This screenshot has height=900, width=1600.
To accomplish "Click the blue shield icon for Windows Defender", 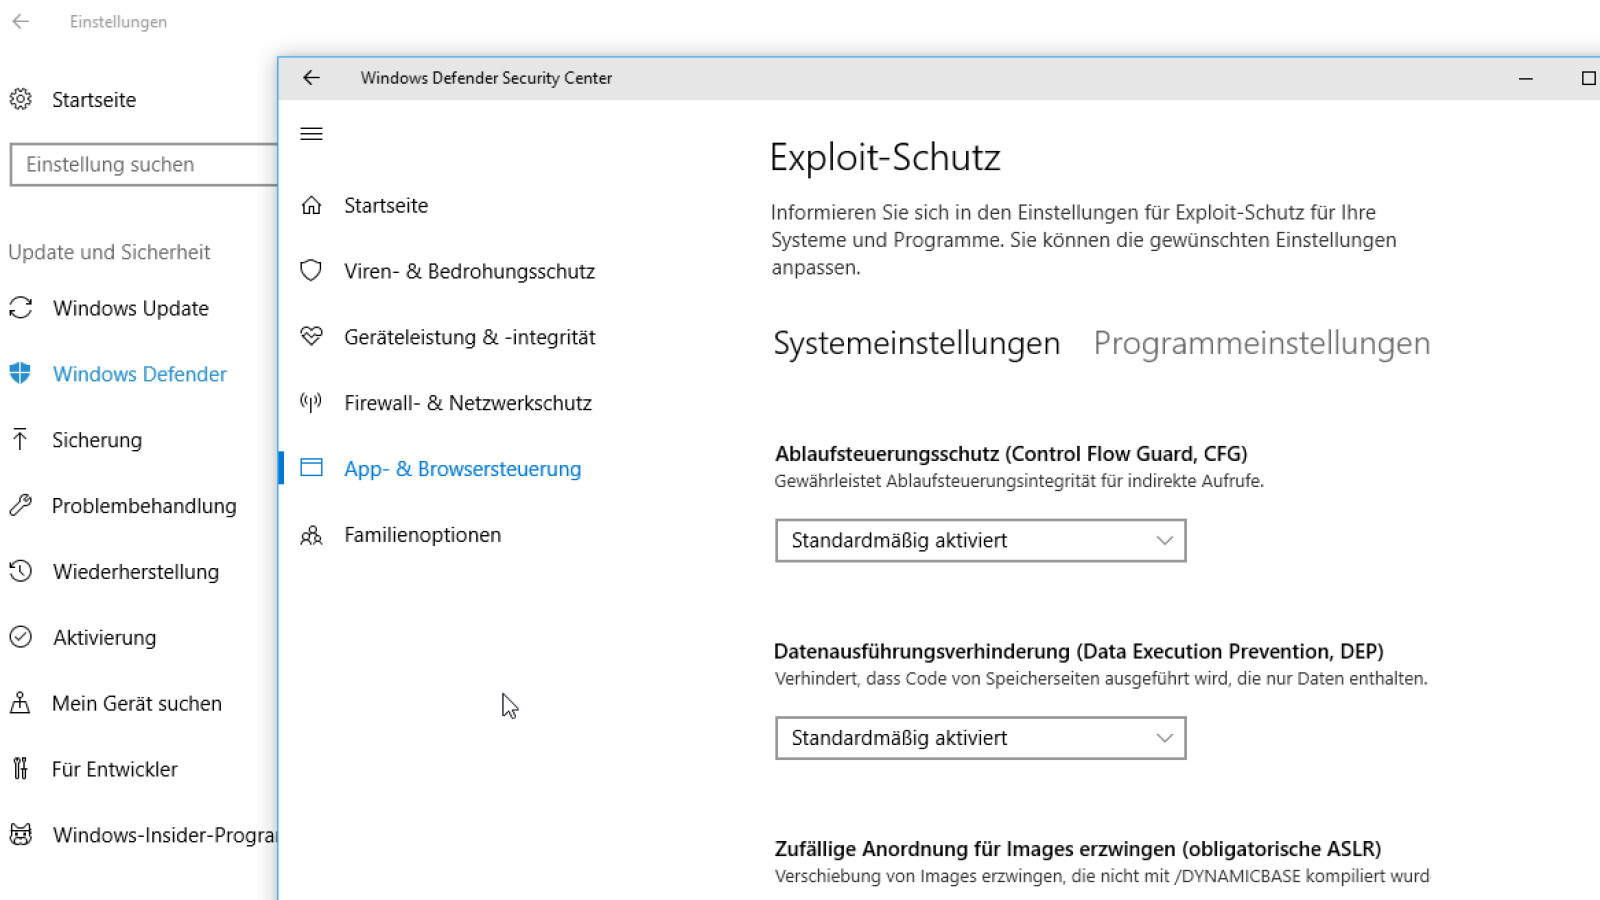I will click(20, 373).
